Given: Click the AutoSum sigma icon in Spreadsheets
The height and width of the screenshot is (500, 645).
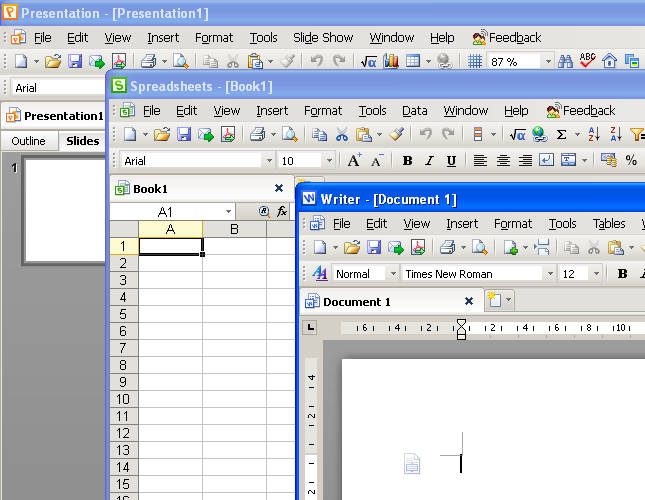Looking at the screenshot, I should 561,134.
